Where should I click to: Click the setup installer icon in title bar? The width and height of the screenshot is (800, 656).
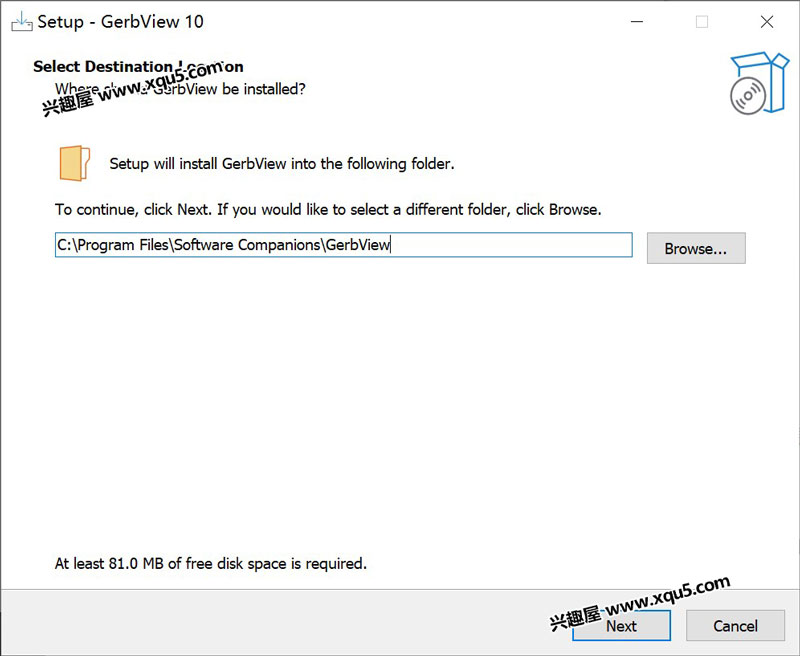pyautogui.click(x=21, y=22)
